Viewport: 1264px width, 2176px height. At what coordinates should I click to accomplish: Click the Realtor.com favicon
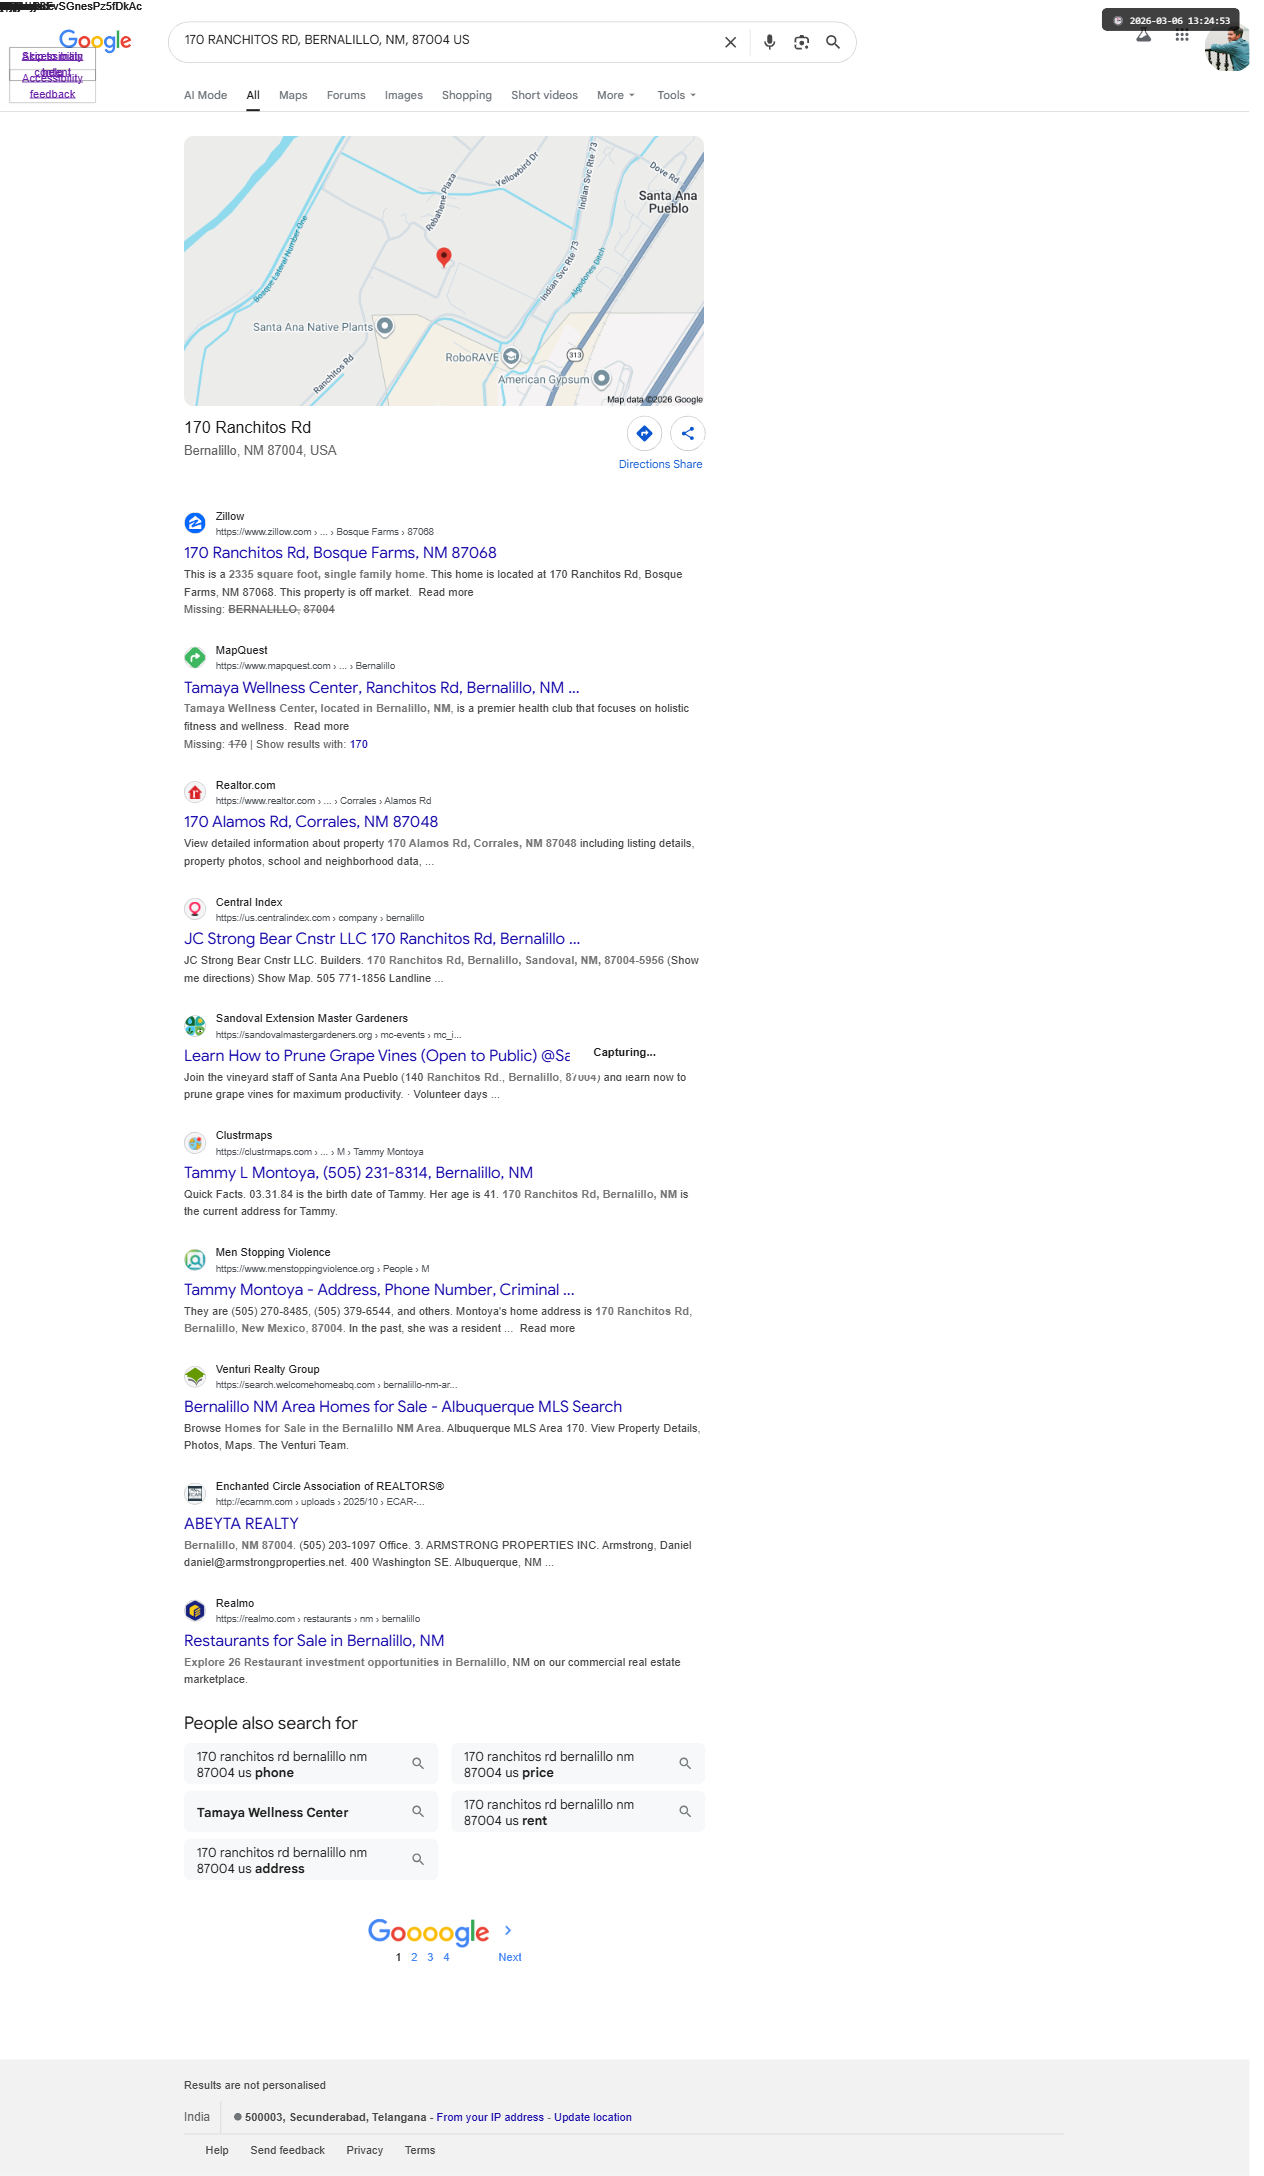[195, 792]
